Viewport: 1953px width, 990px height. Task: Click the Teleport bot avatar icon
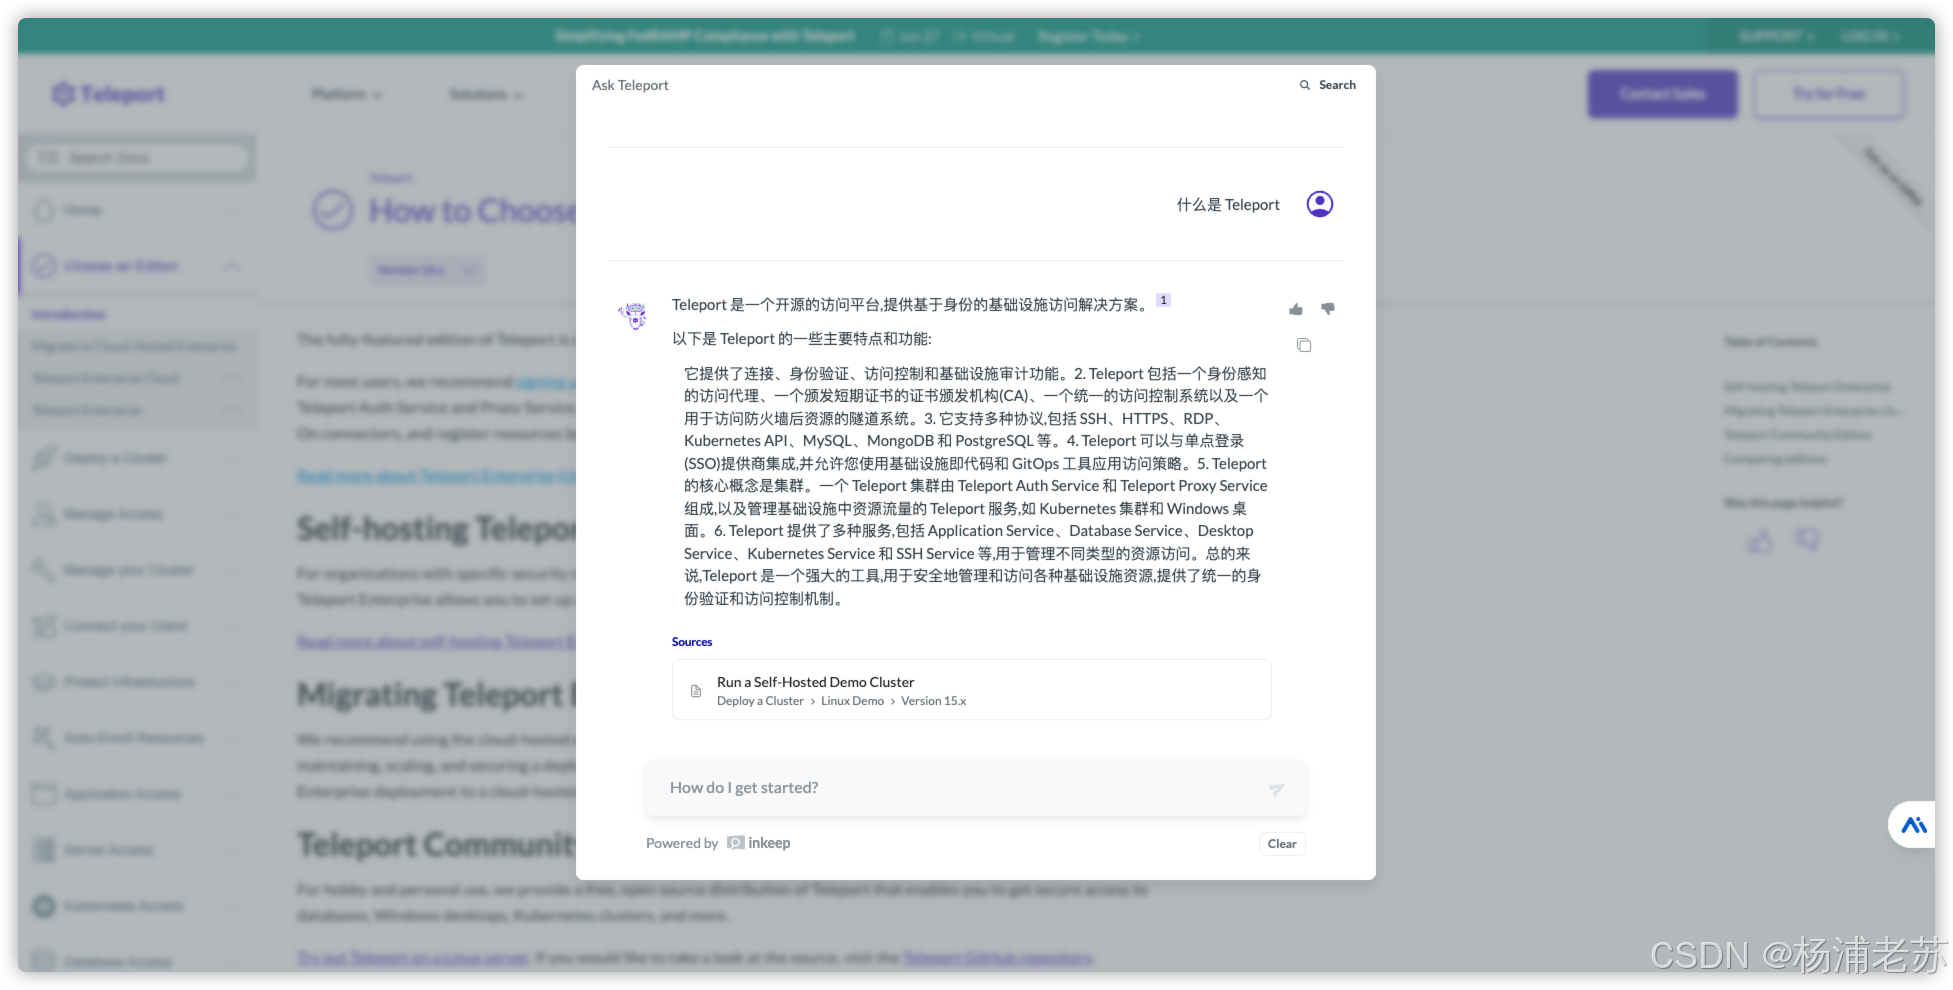tap(633, 315)
